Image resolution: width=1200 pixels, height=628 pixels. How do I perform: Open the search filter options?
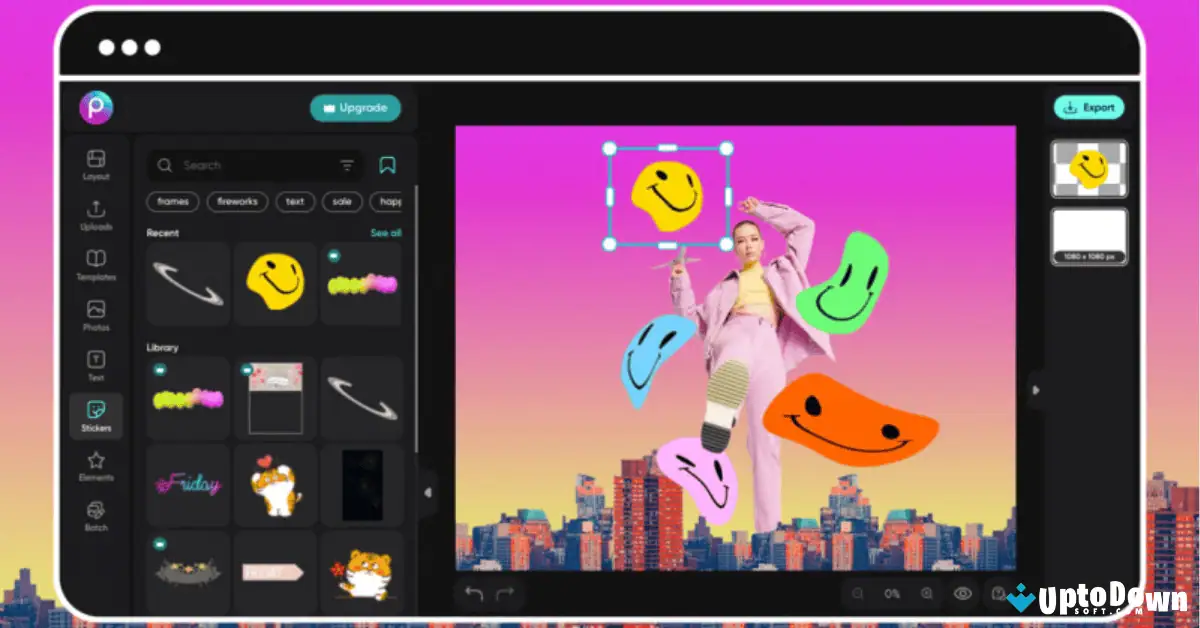point(346,164)
